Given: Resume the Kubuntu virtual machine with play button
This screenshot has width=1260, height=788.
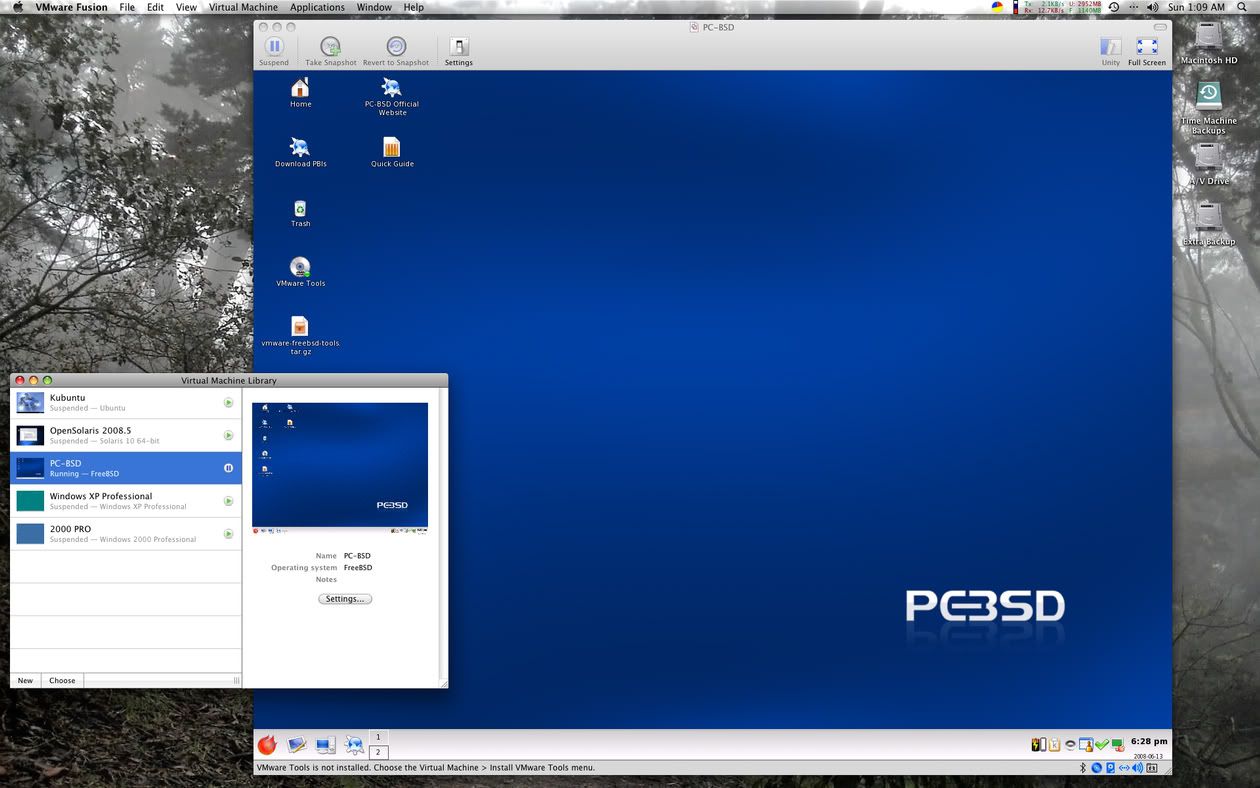Looking at the screenshot, I should [x=228, y=403].
